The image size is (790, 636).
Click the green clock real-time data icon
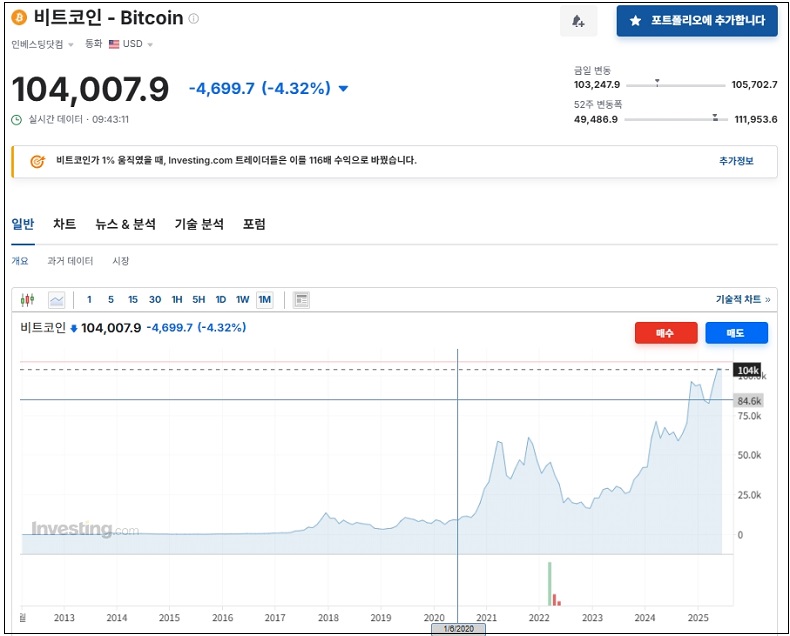17,120
